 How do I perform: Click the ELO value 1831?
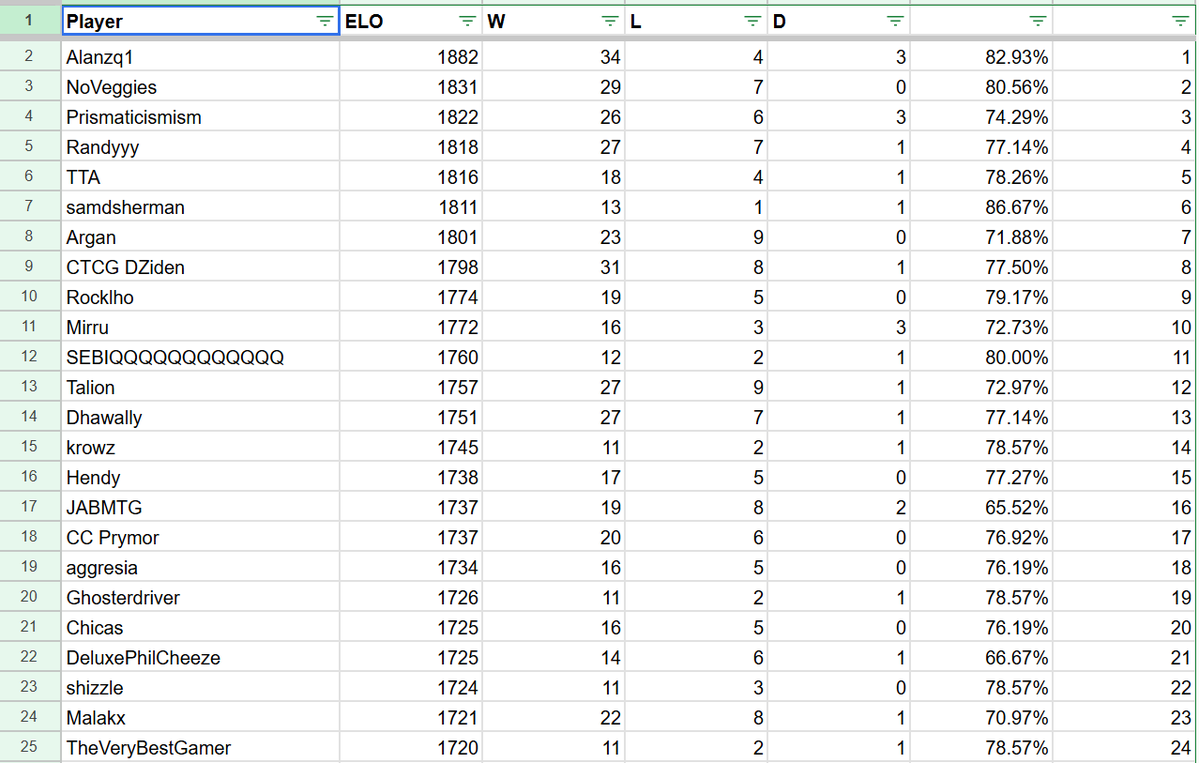tap(411, 87)
